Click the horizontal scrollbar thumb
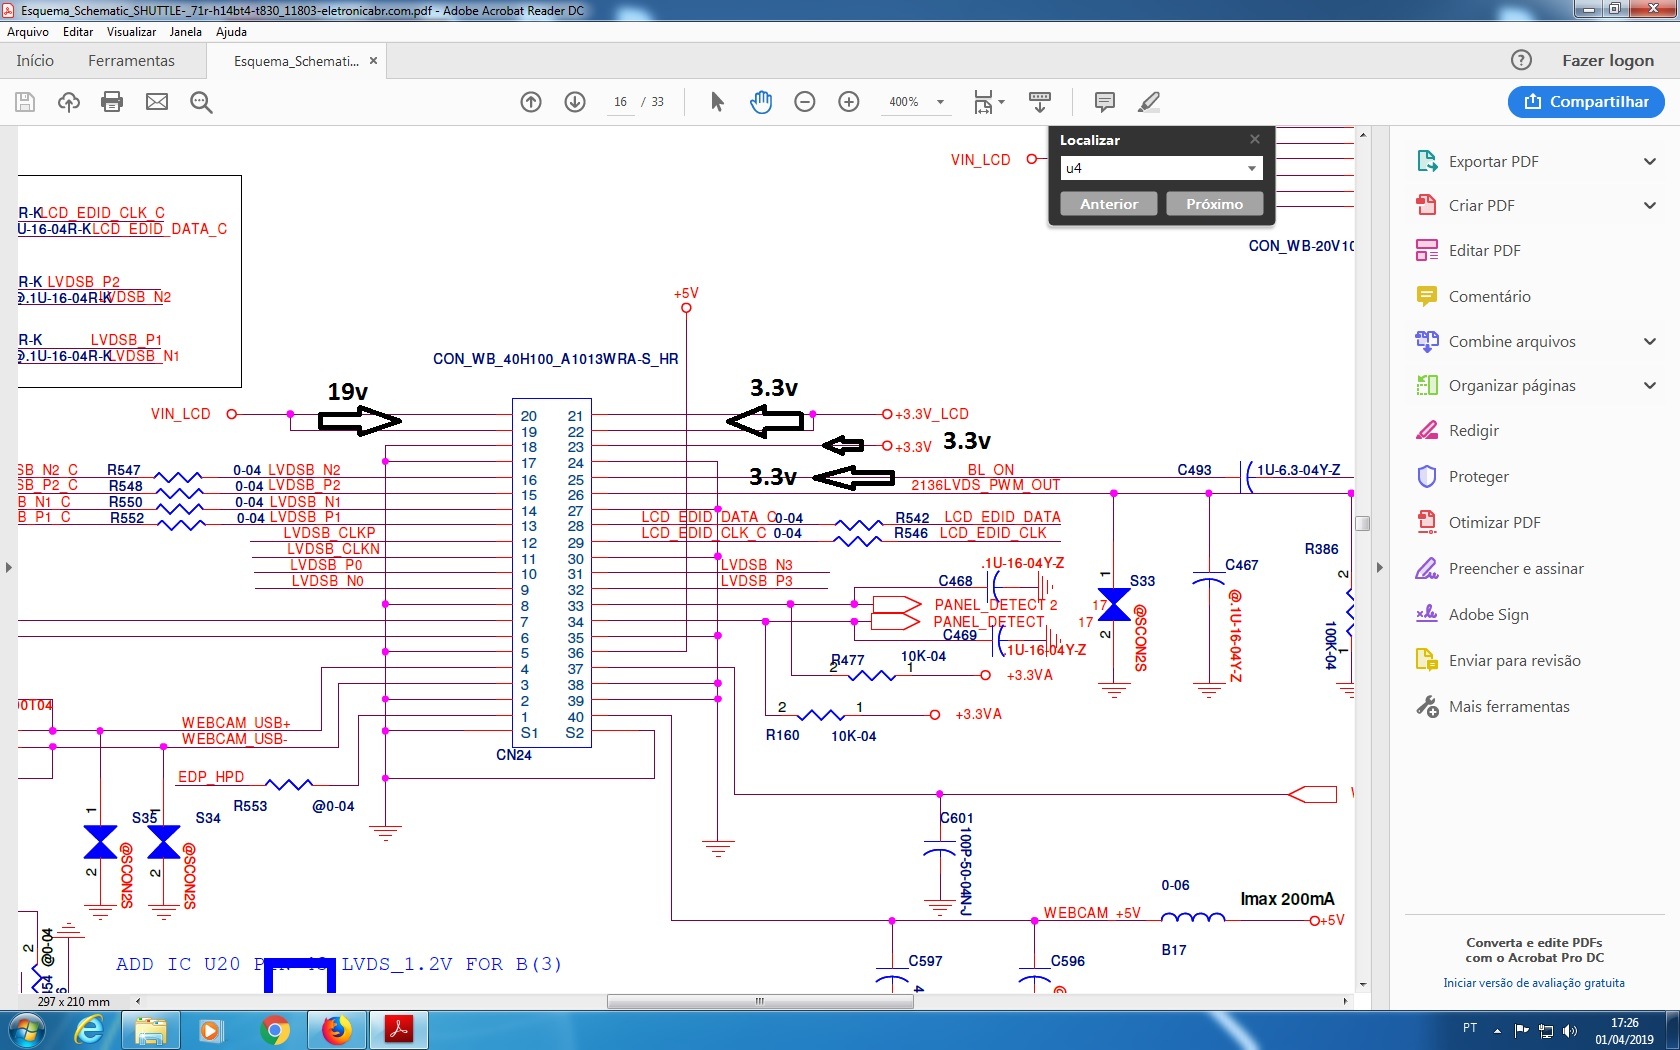 760,1001
